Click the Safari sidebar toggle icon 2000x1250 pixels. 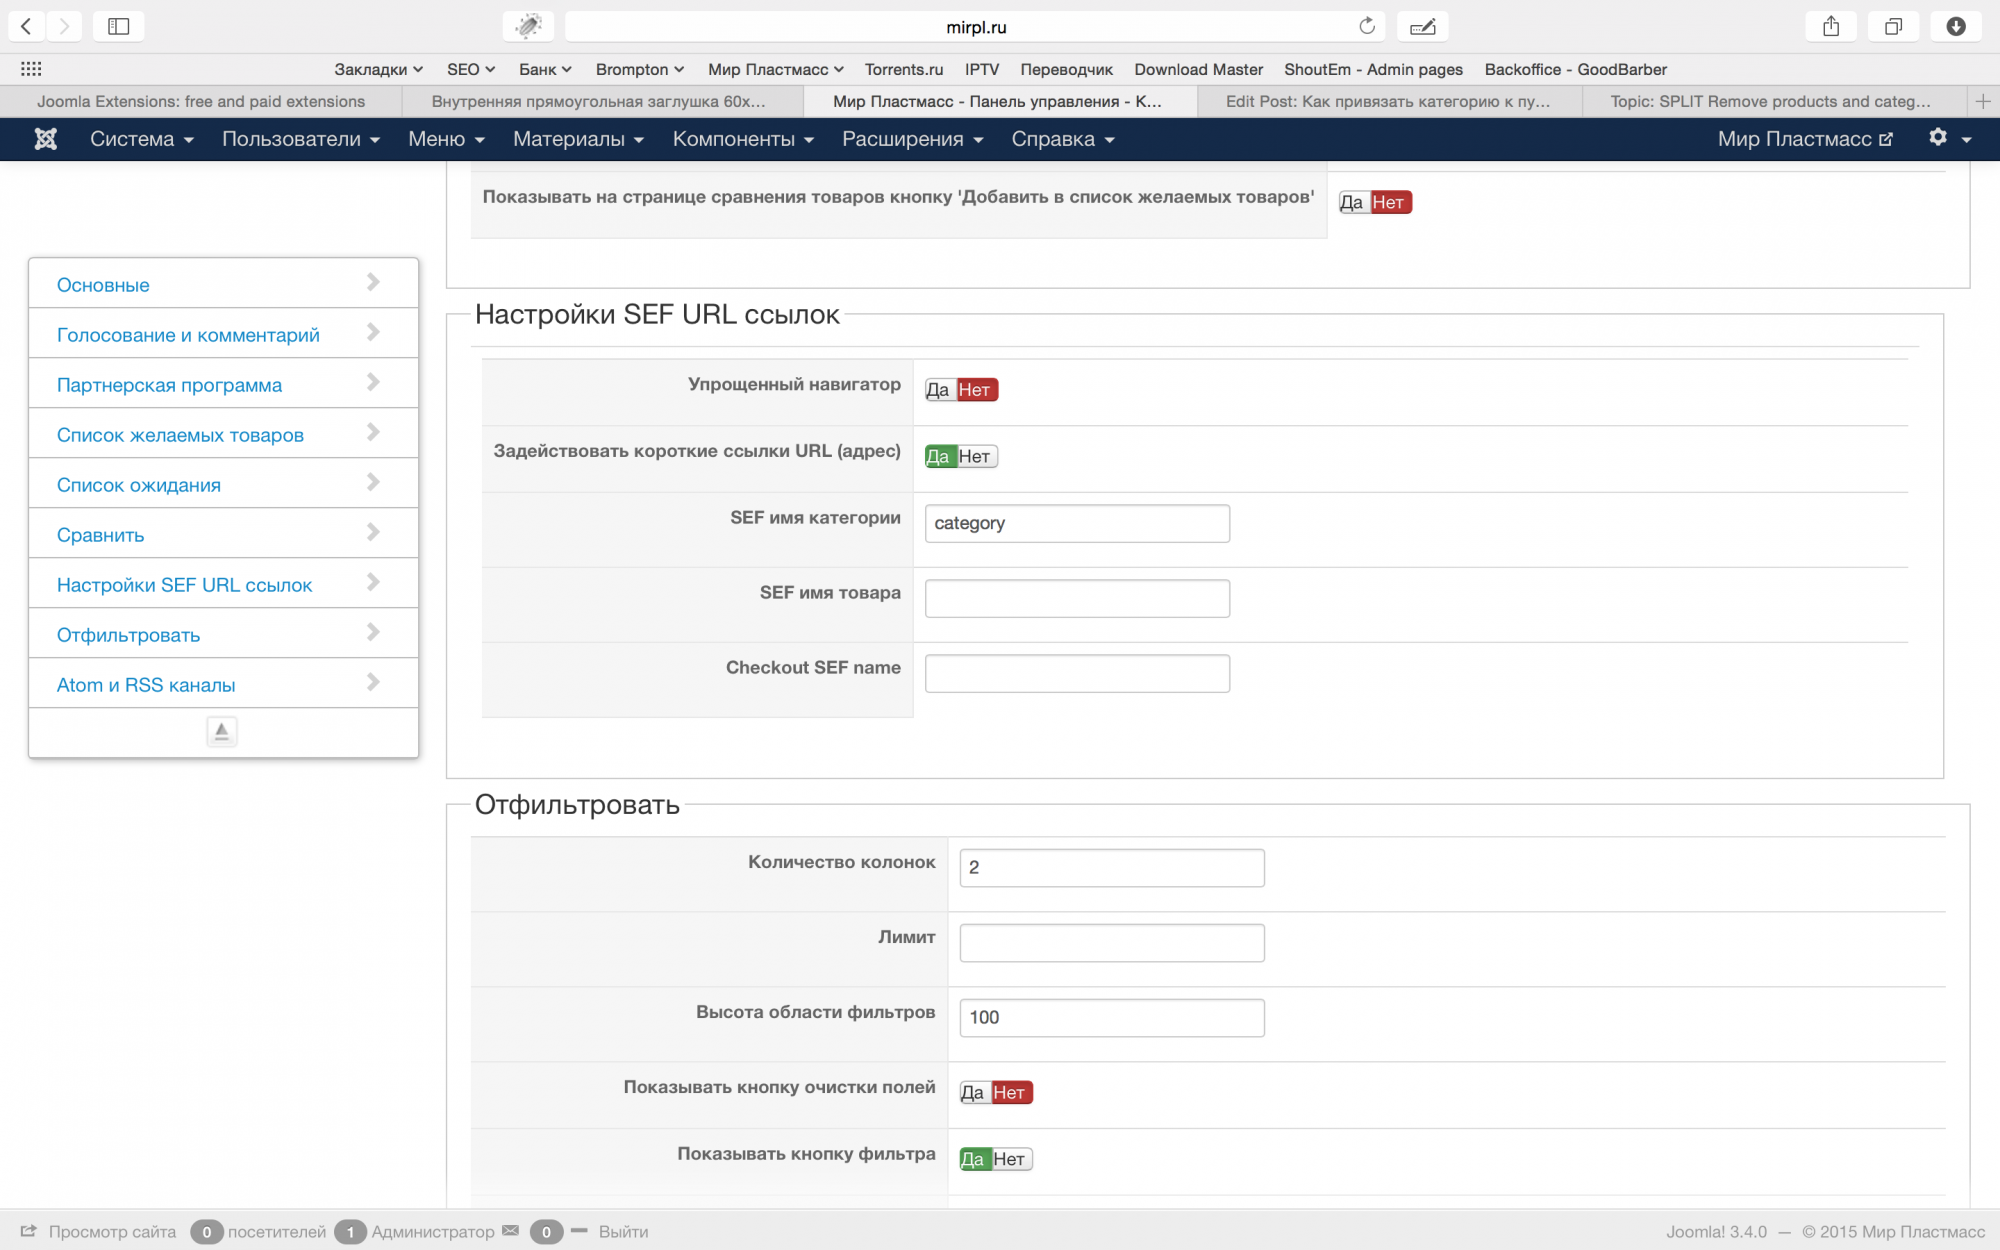(x=118, y=26)
